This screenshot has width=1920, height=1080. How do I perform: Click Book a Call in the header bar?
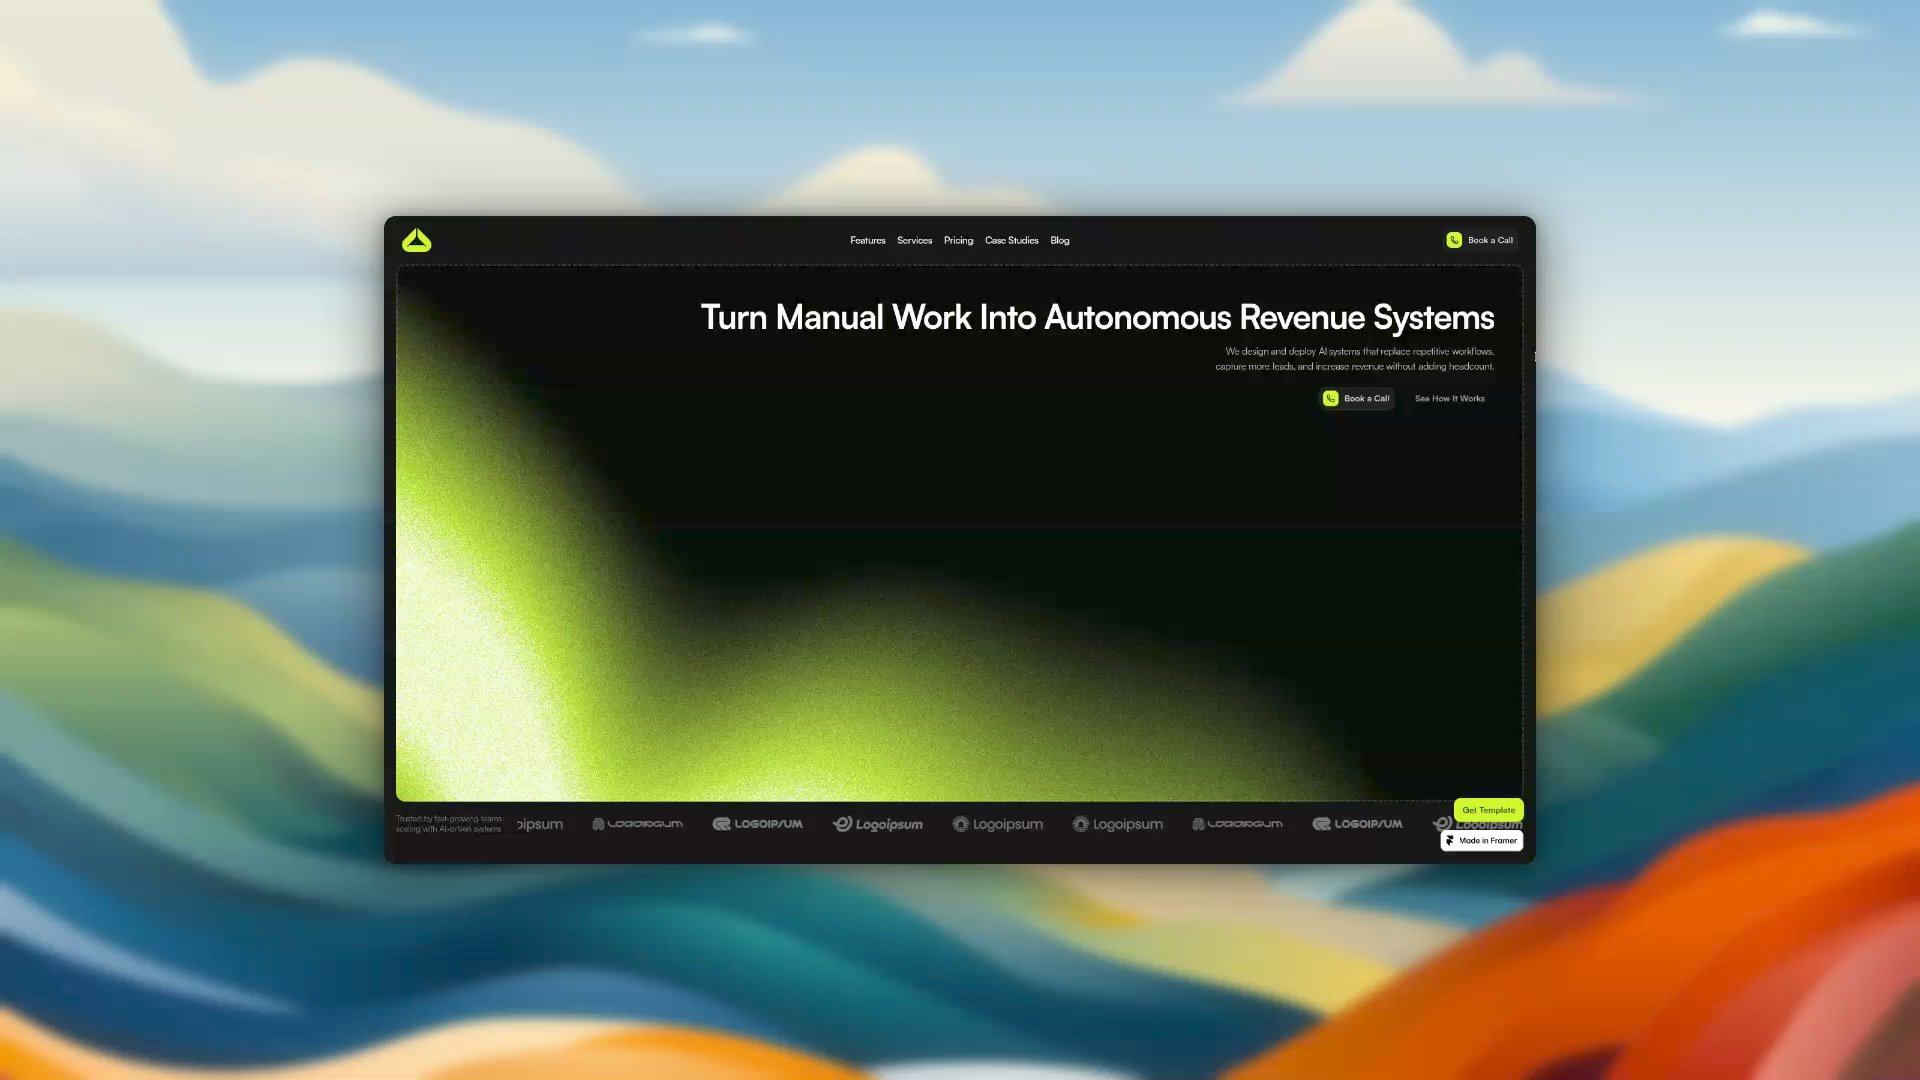1480,240
